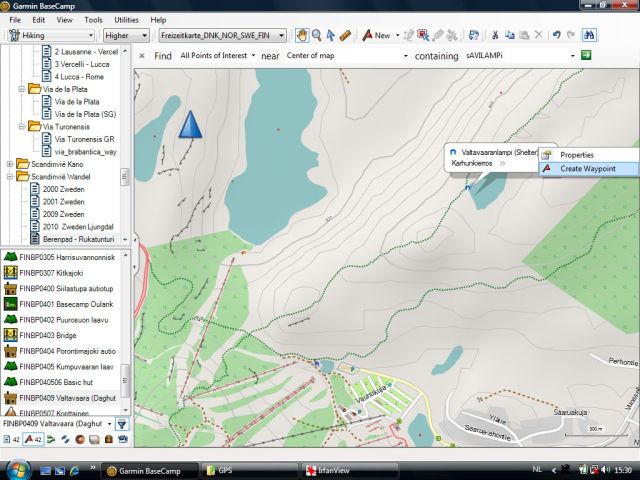Viewport: 640px width, 480px height.
Task: Click the blue waypoint flag on map
Action: point(189,124)
